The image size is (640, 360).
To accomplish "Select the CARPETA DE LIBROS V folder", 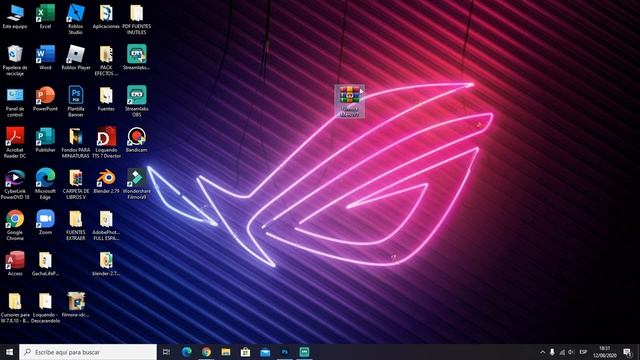I will [76, 184].
